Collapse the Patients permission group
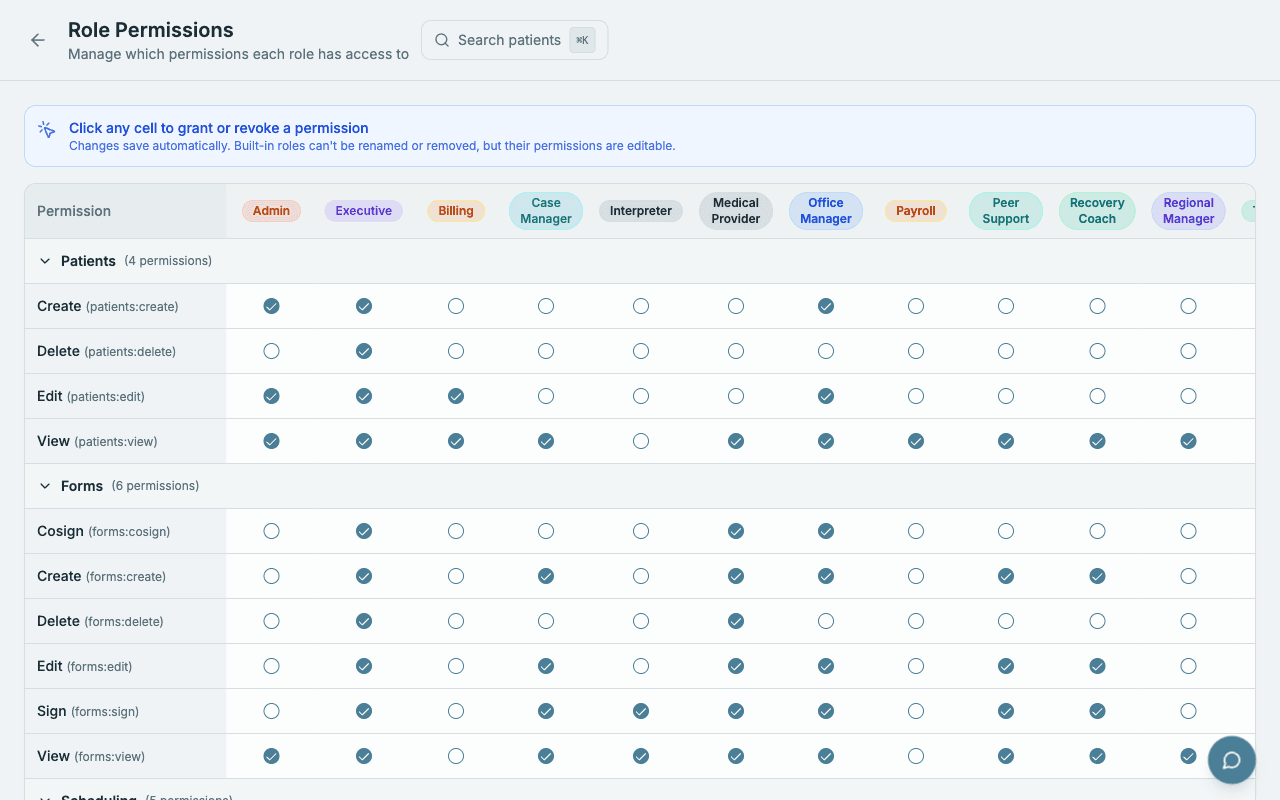 pyautogui.click(x=45, y=261)
